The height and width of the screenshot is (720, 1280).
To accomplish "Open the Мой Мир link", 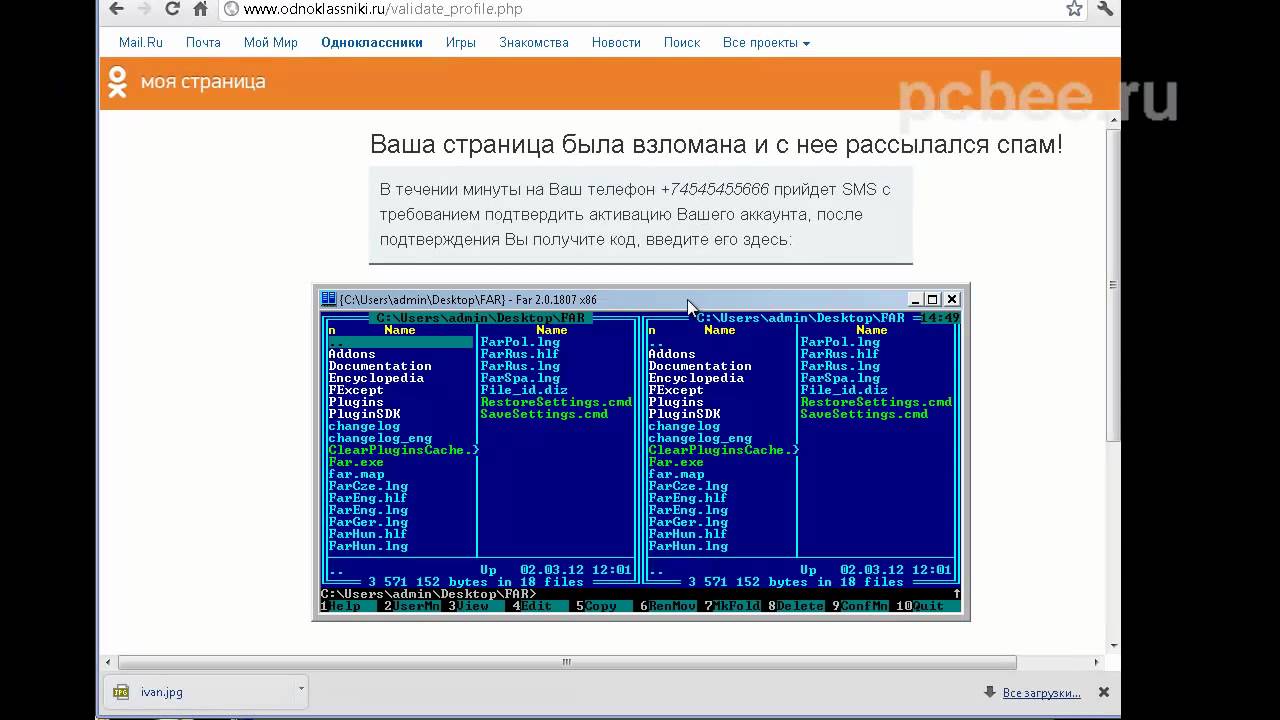I will click(x=271, y=43).
